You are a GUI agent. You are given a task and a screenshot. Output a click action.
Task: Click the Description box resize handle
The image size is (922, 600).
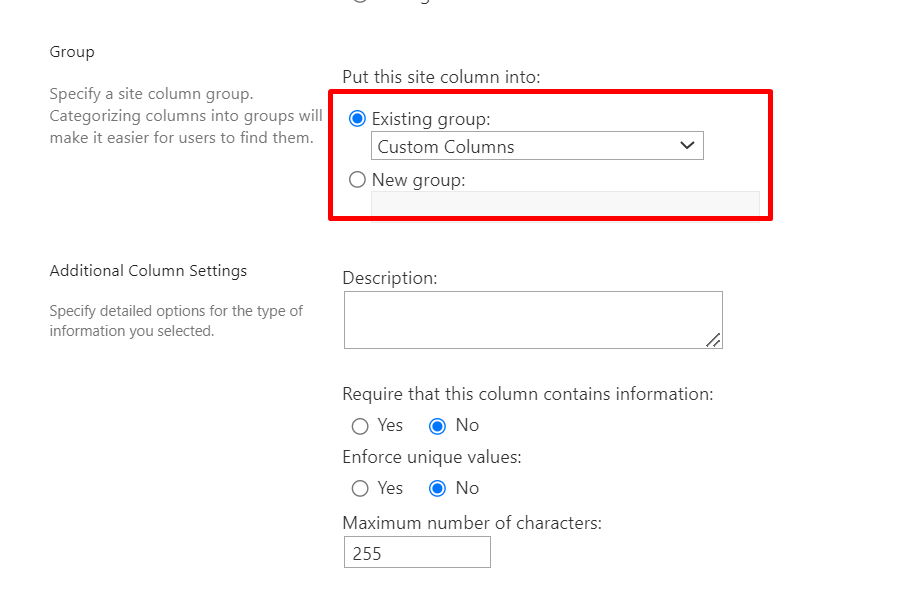click(x=713, y=340)
